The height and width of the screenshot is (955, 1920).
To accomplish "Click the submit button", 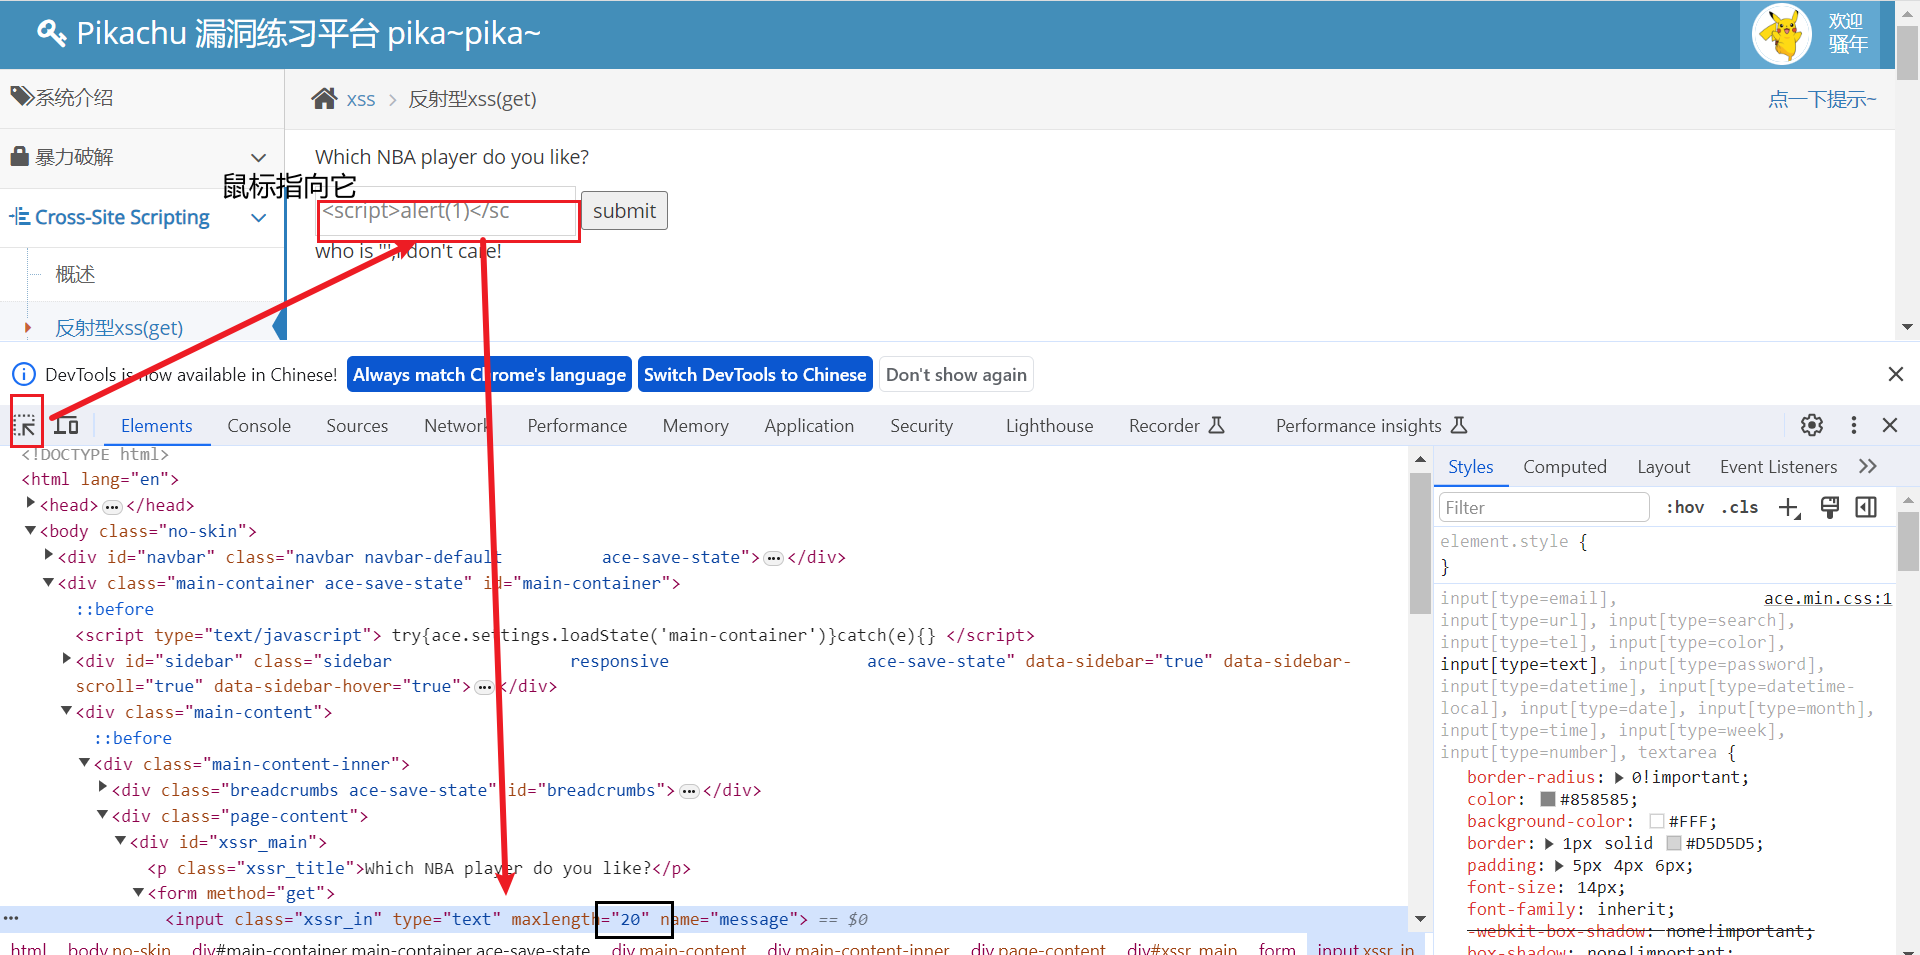I will point(624,211).
